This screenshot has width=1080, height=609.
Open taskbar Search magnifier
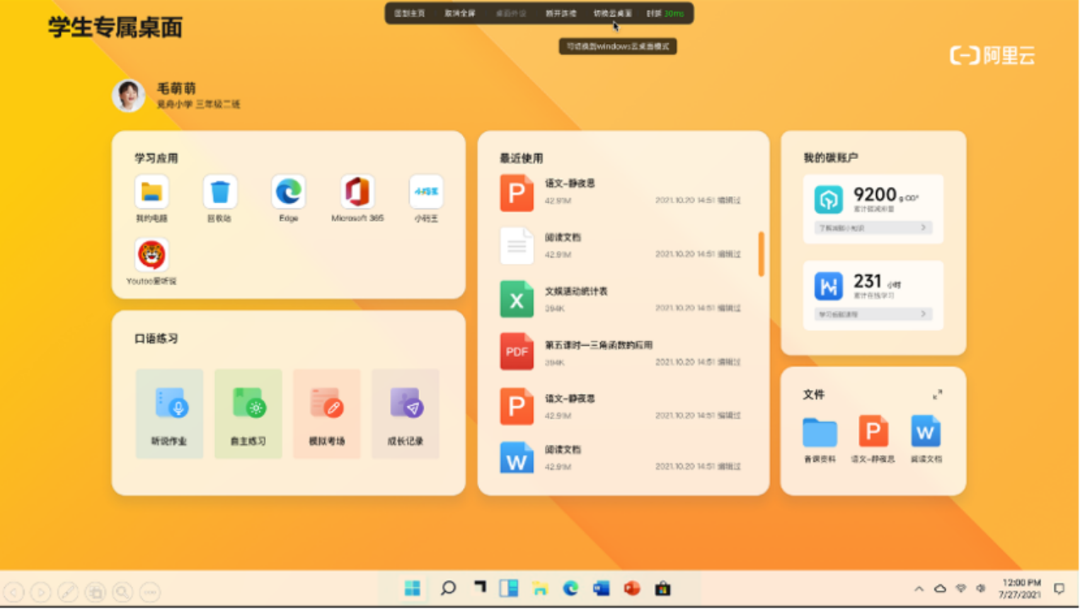coord(448,588)
